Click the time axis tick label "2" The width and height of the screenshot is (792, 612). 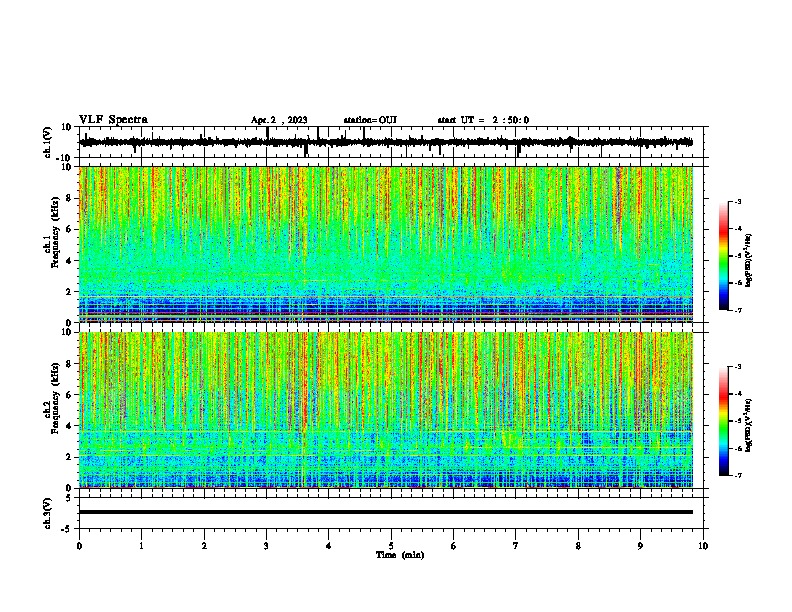click(x=204, y=546)
